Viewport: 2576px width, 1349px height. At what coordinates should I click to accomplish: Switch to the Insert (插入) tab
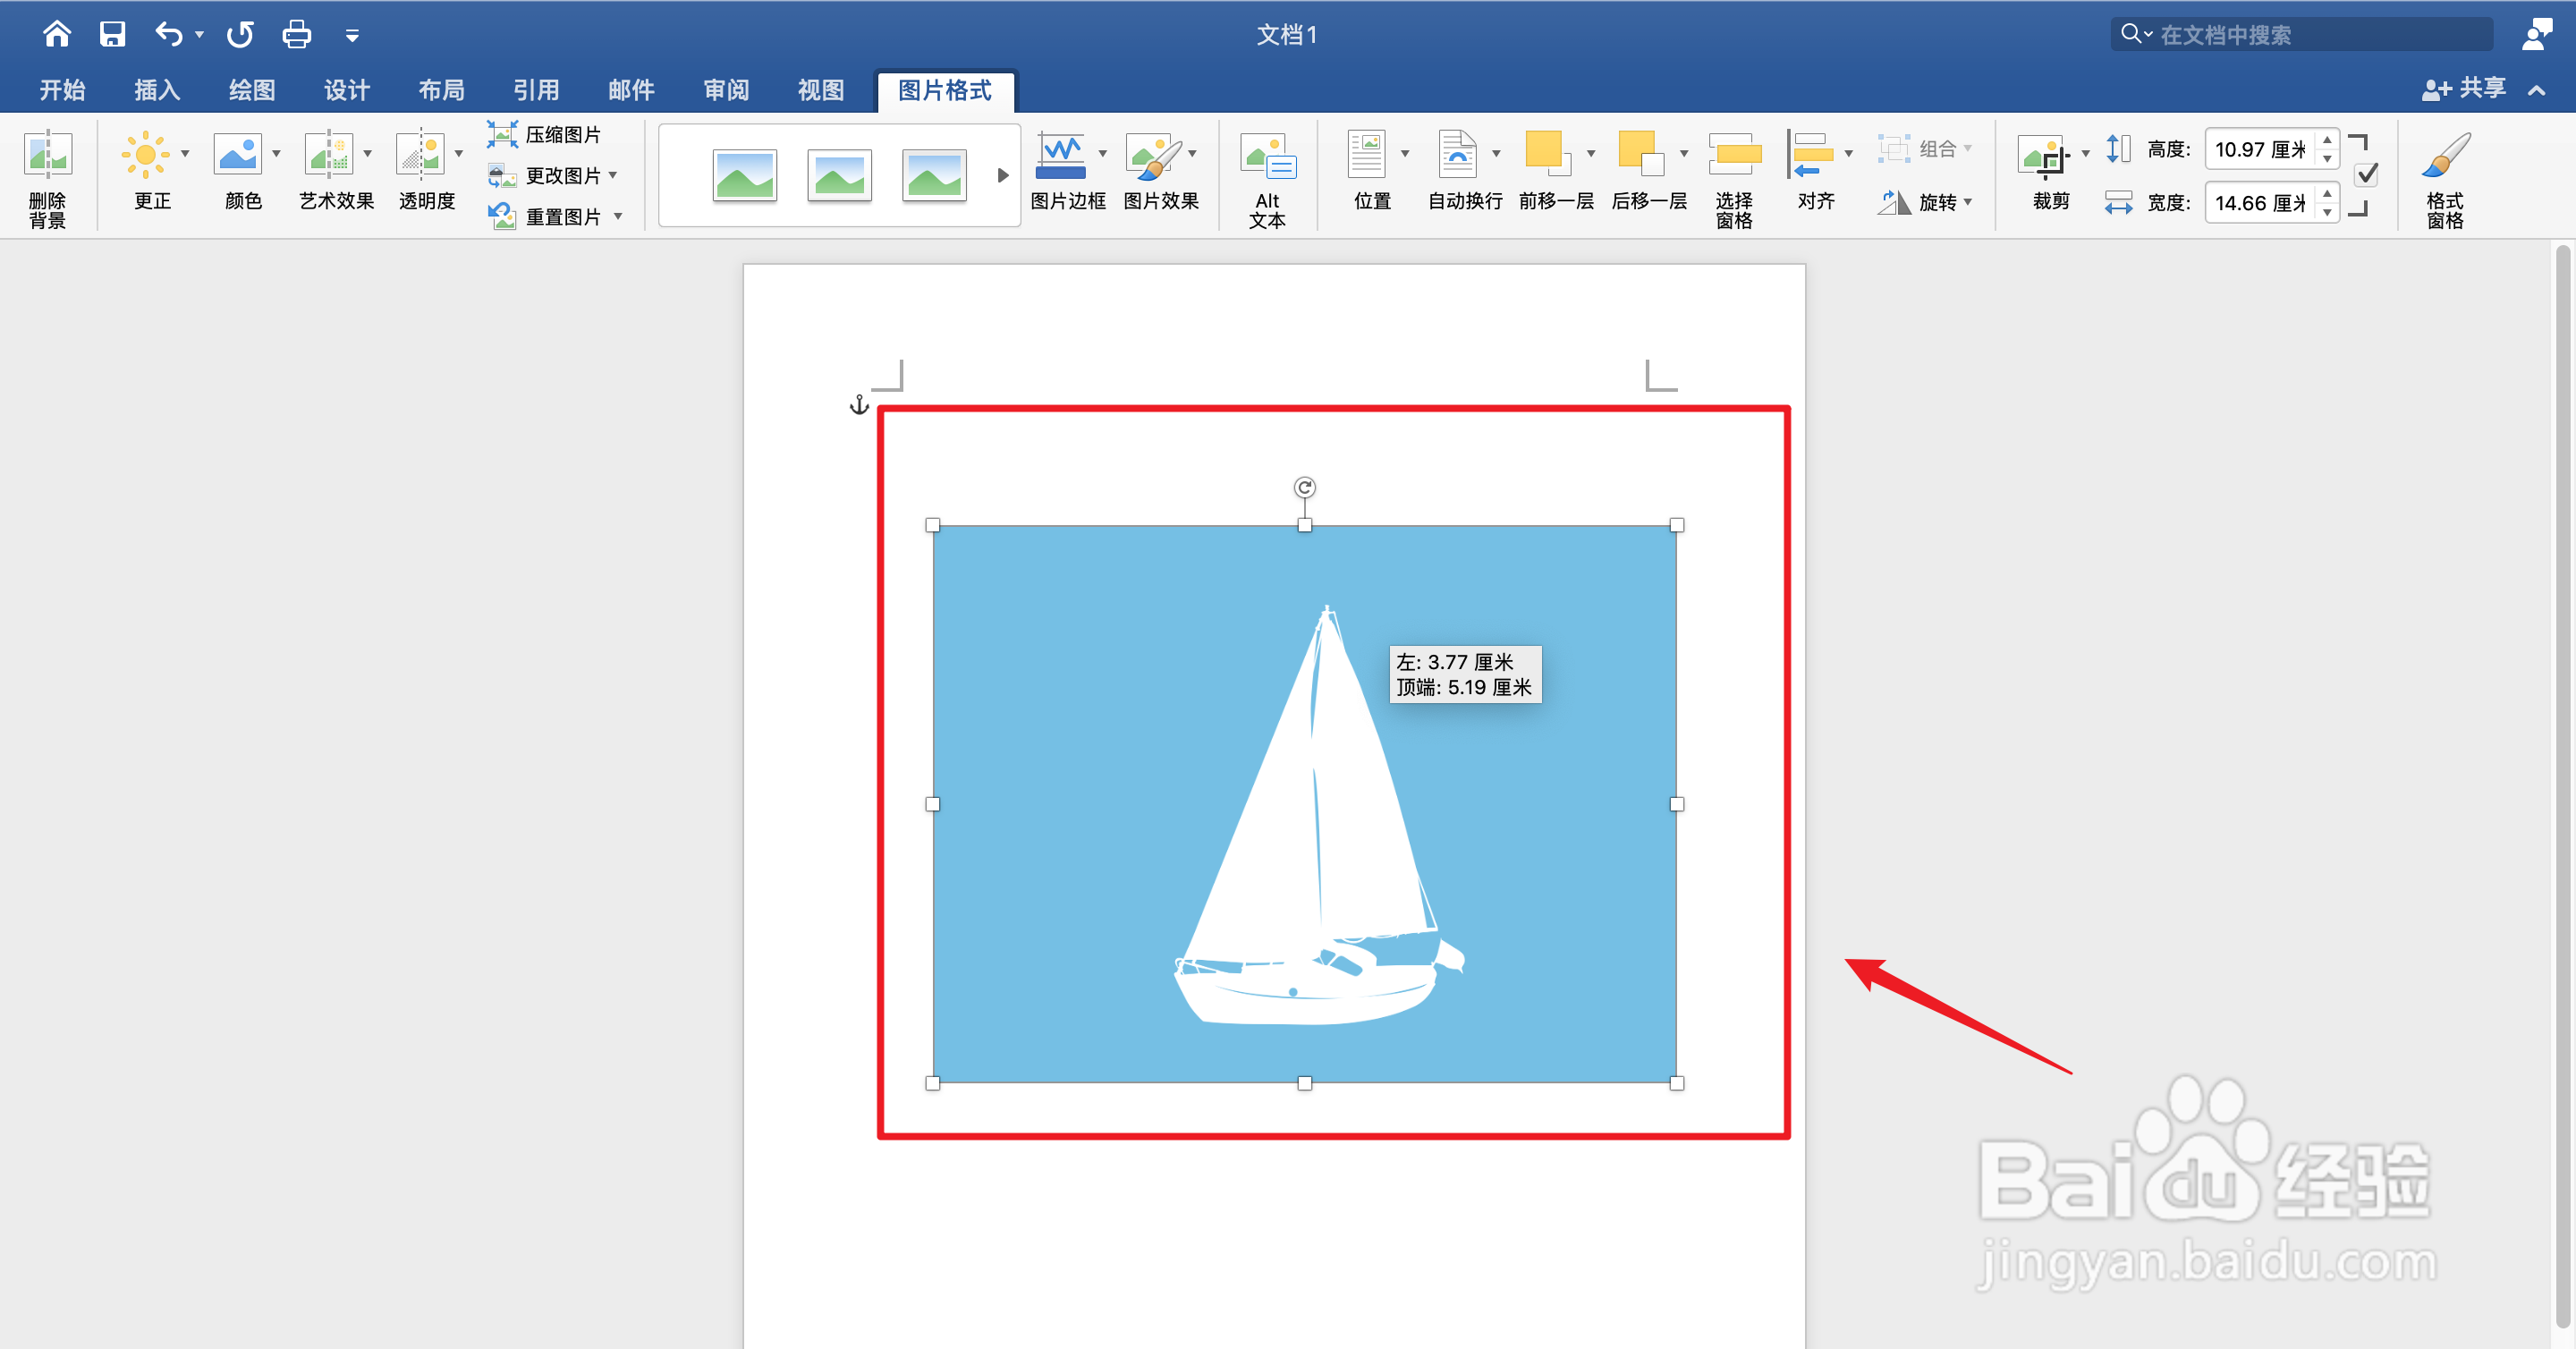157,90
